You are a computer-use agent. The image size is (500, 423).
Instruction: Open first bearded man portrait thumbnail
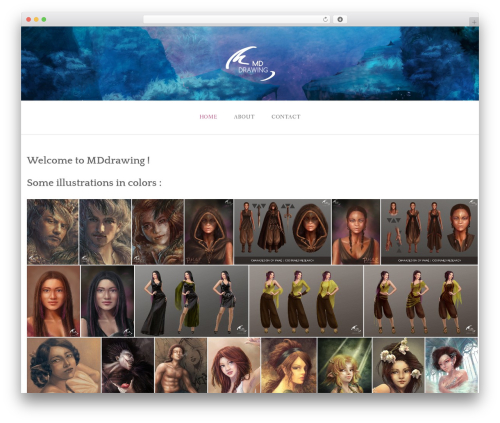[x=53, y=232]
